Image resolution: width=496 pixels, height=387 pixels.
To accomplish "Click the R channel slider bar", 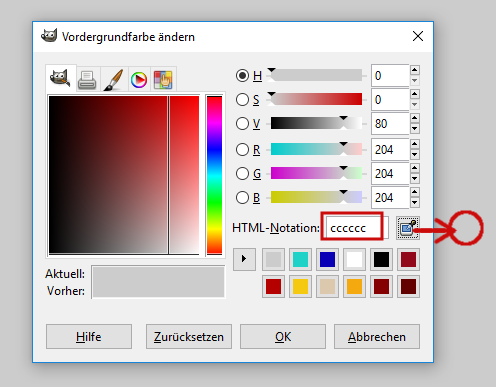I will [x=316, y=149].
